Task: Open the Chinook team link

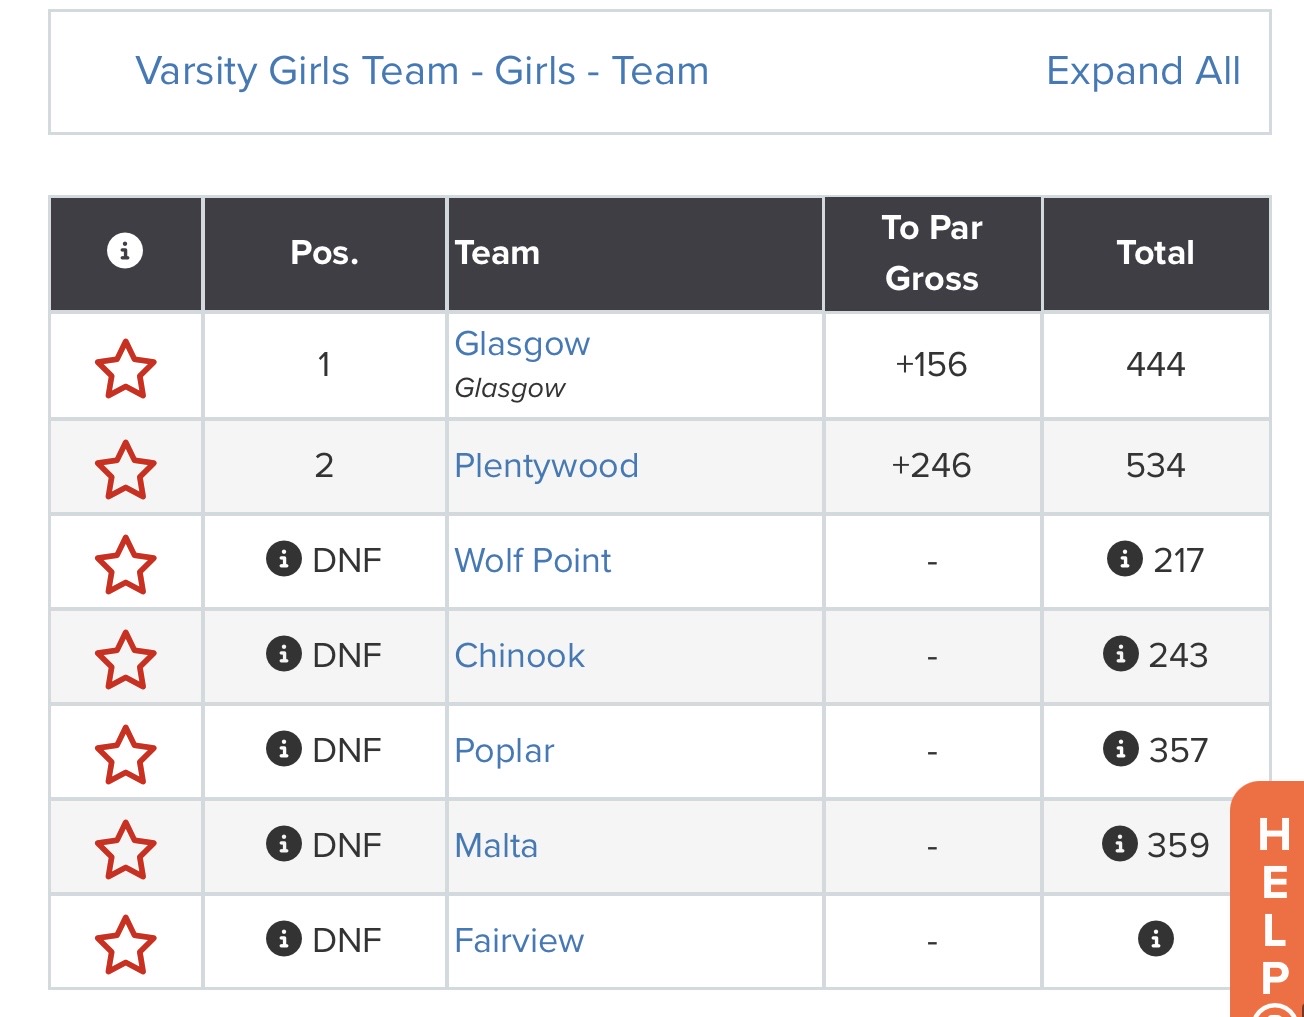Action: point(519,656)
